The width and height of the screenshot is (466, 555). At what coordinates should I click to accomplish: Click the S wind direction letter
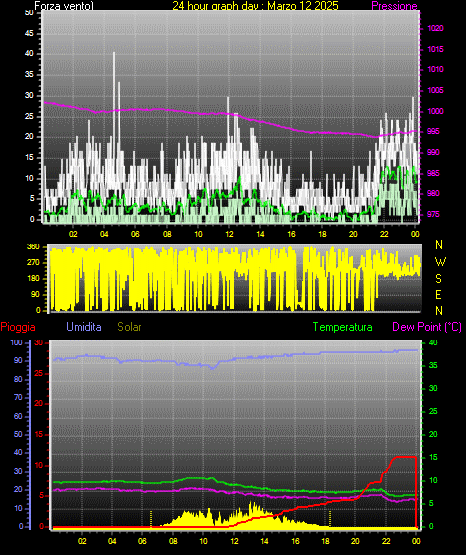pyautogui.click(x=438, y=279)
